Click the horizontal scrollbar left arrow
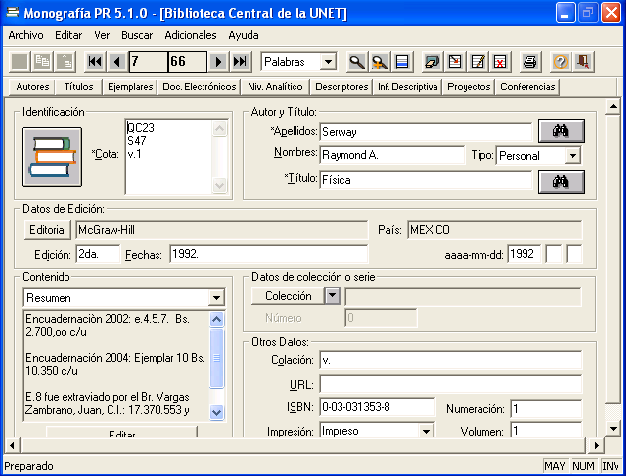The image size is (628, 476). click(12, 445)
